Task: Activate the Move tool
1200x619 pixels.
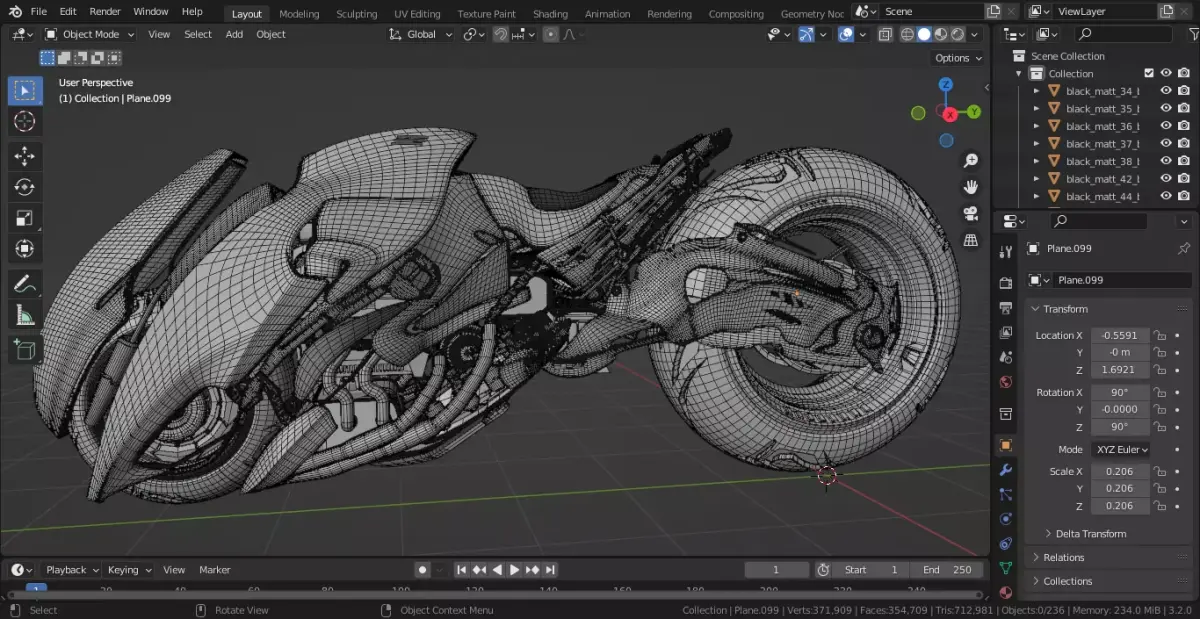Action: 25,155
